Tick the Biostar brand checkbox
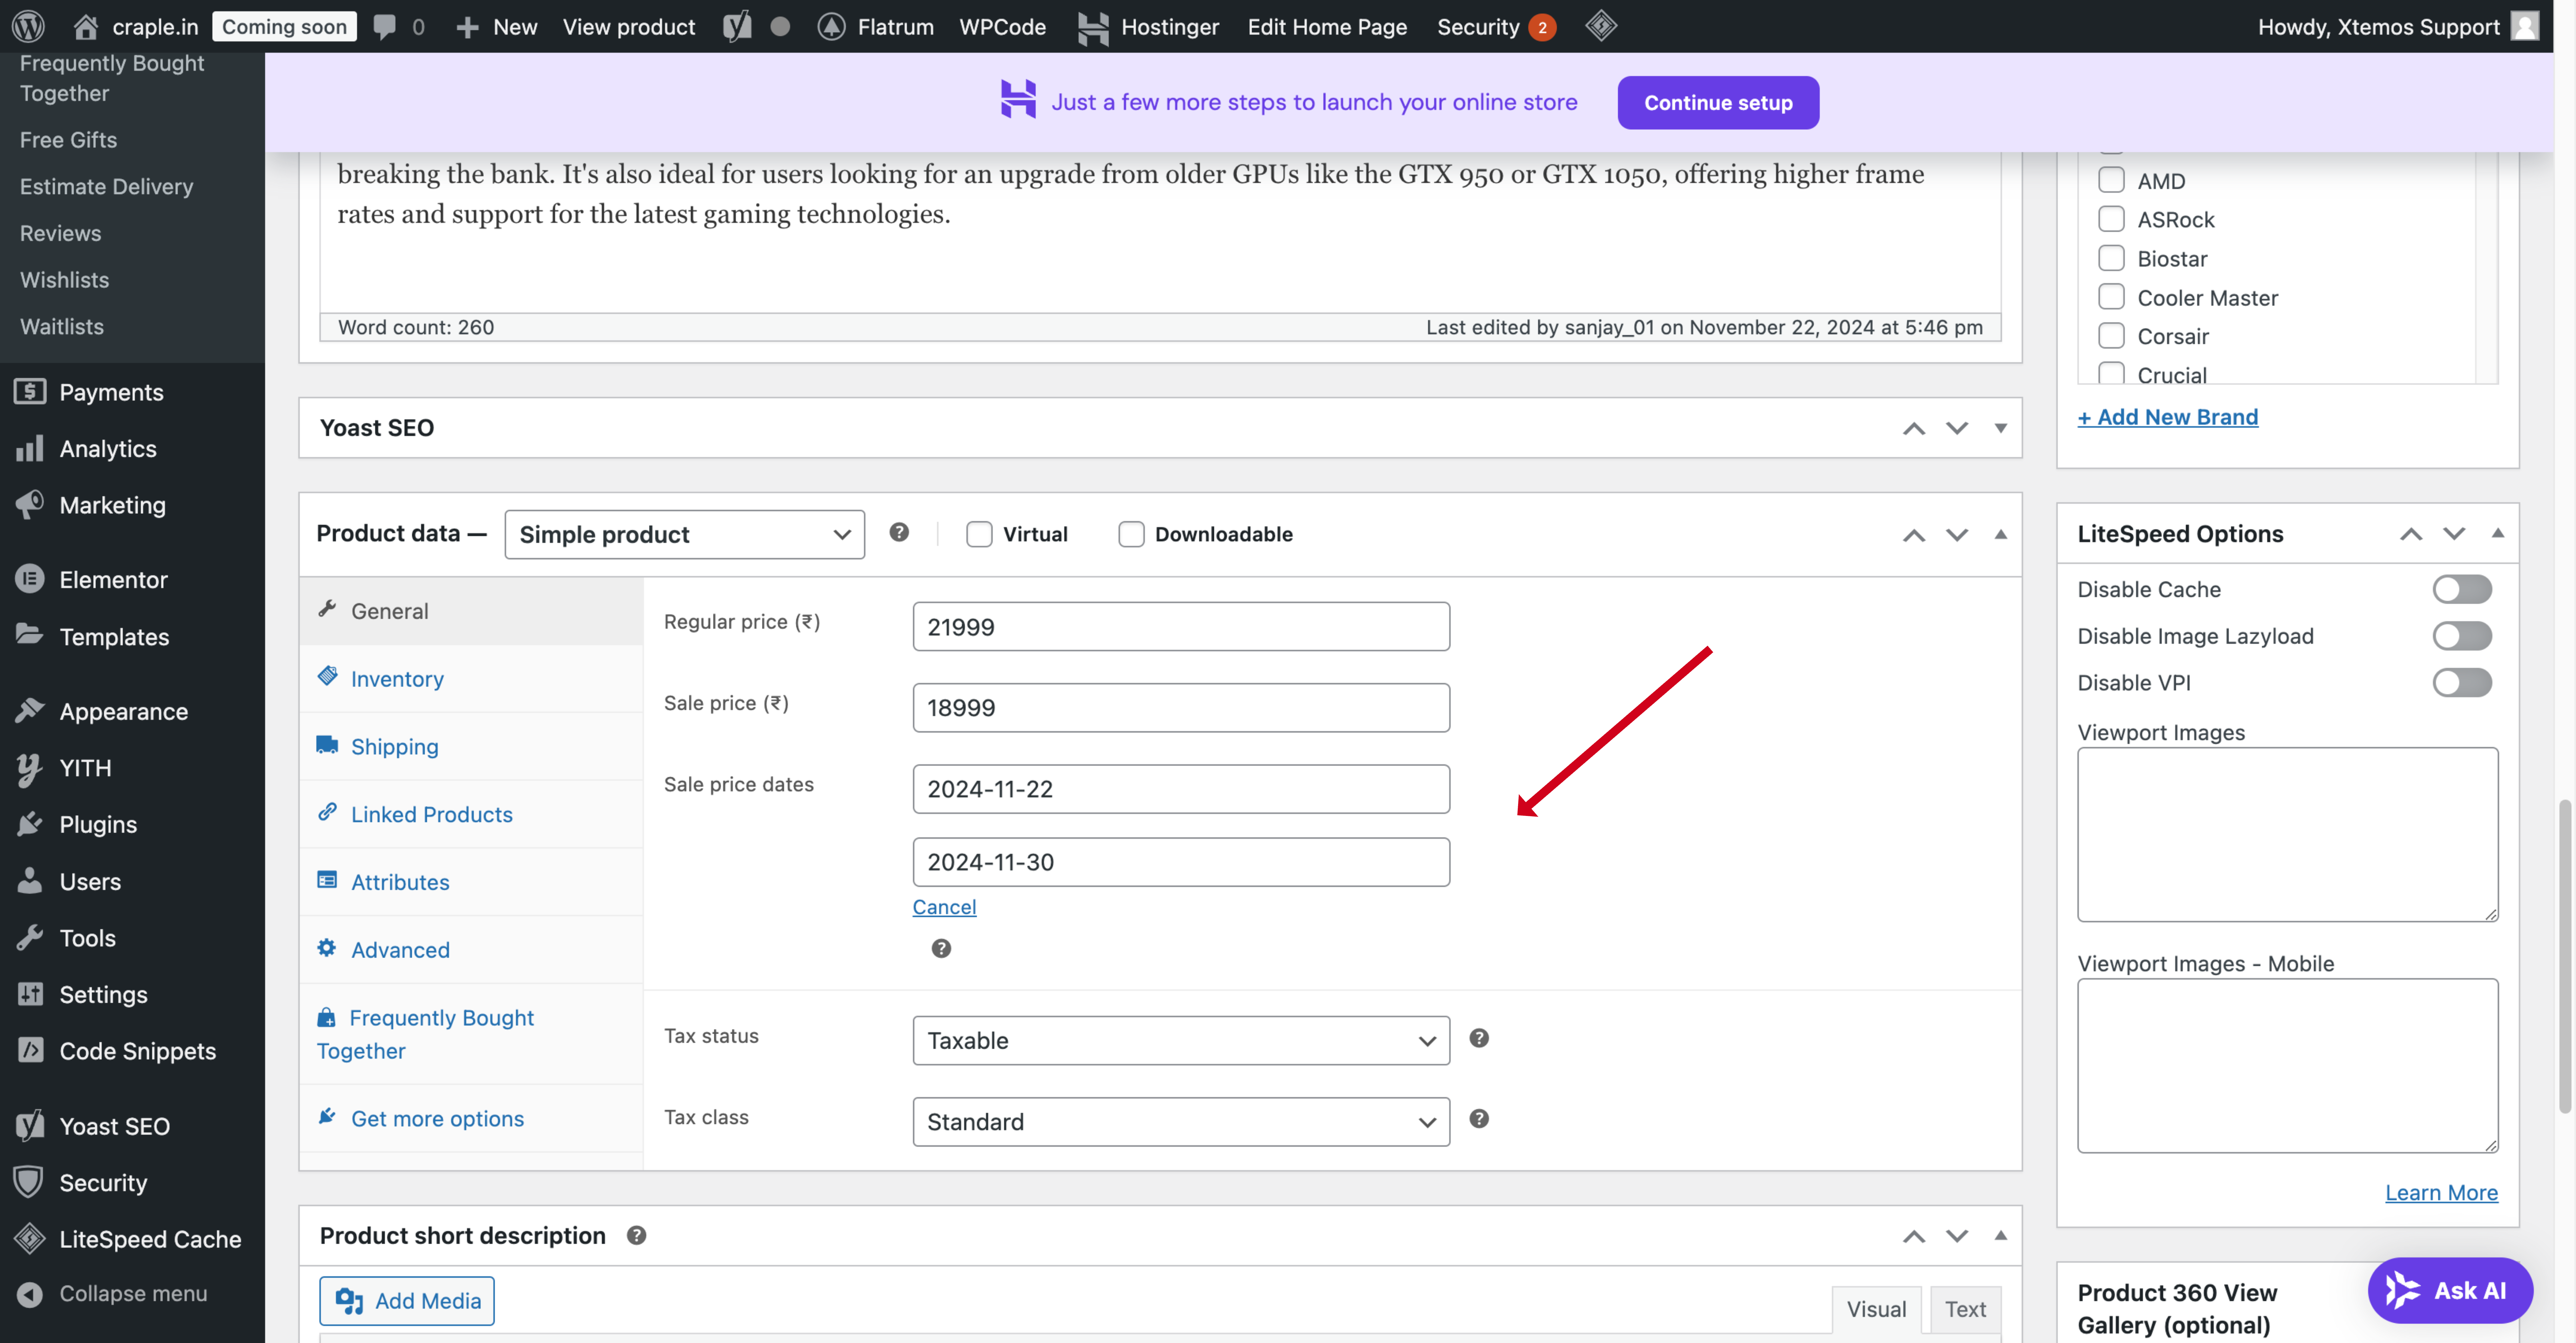Viewport: 2576px width, 1343px height. [2111, 258]
